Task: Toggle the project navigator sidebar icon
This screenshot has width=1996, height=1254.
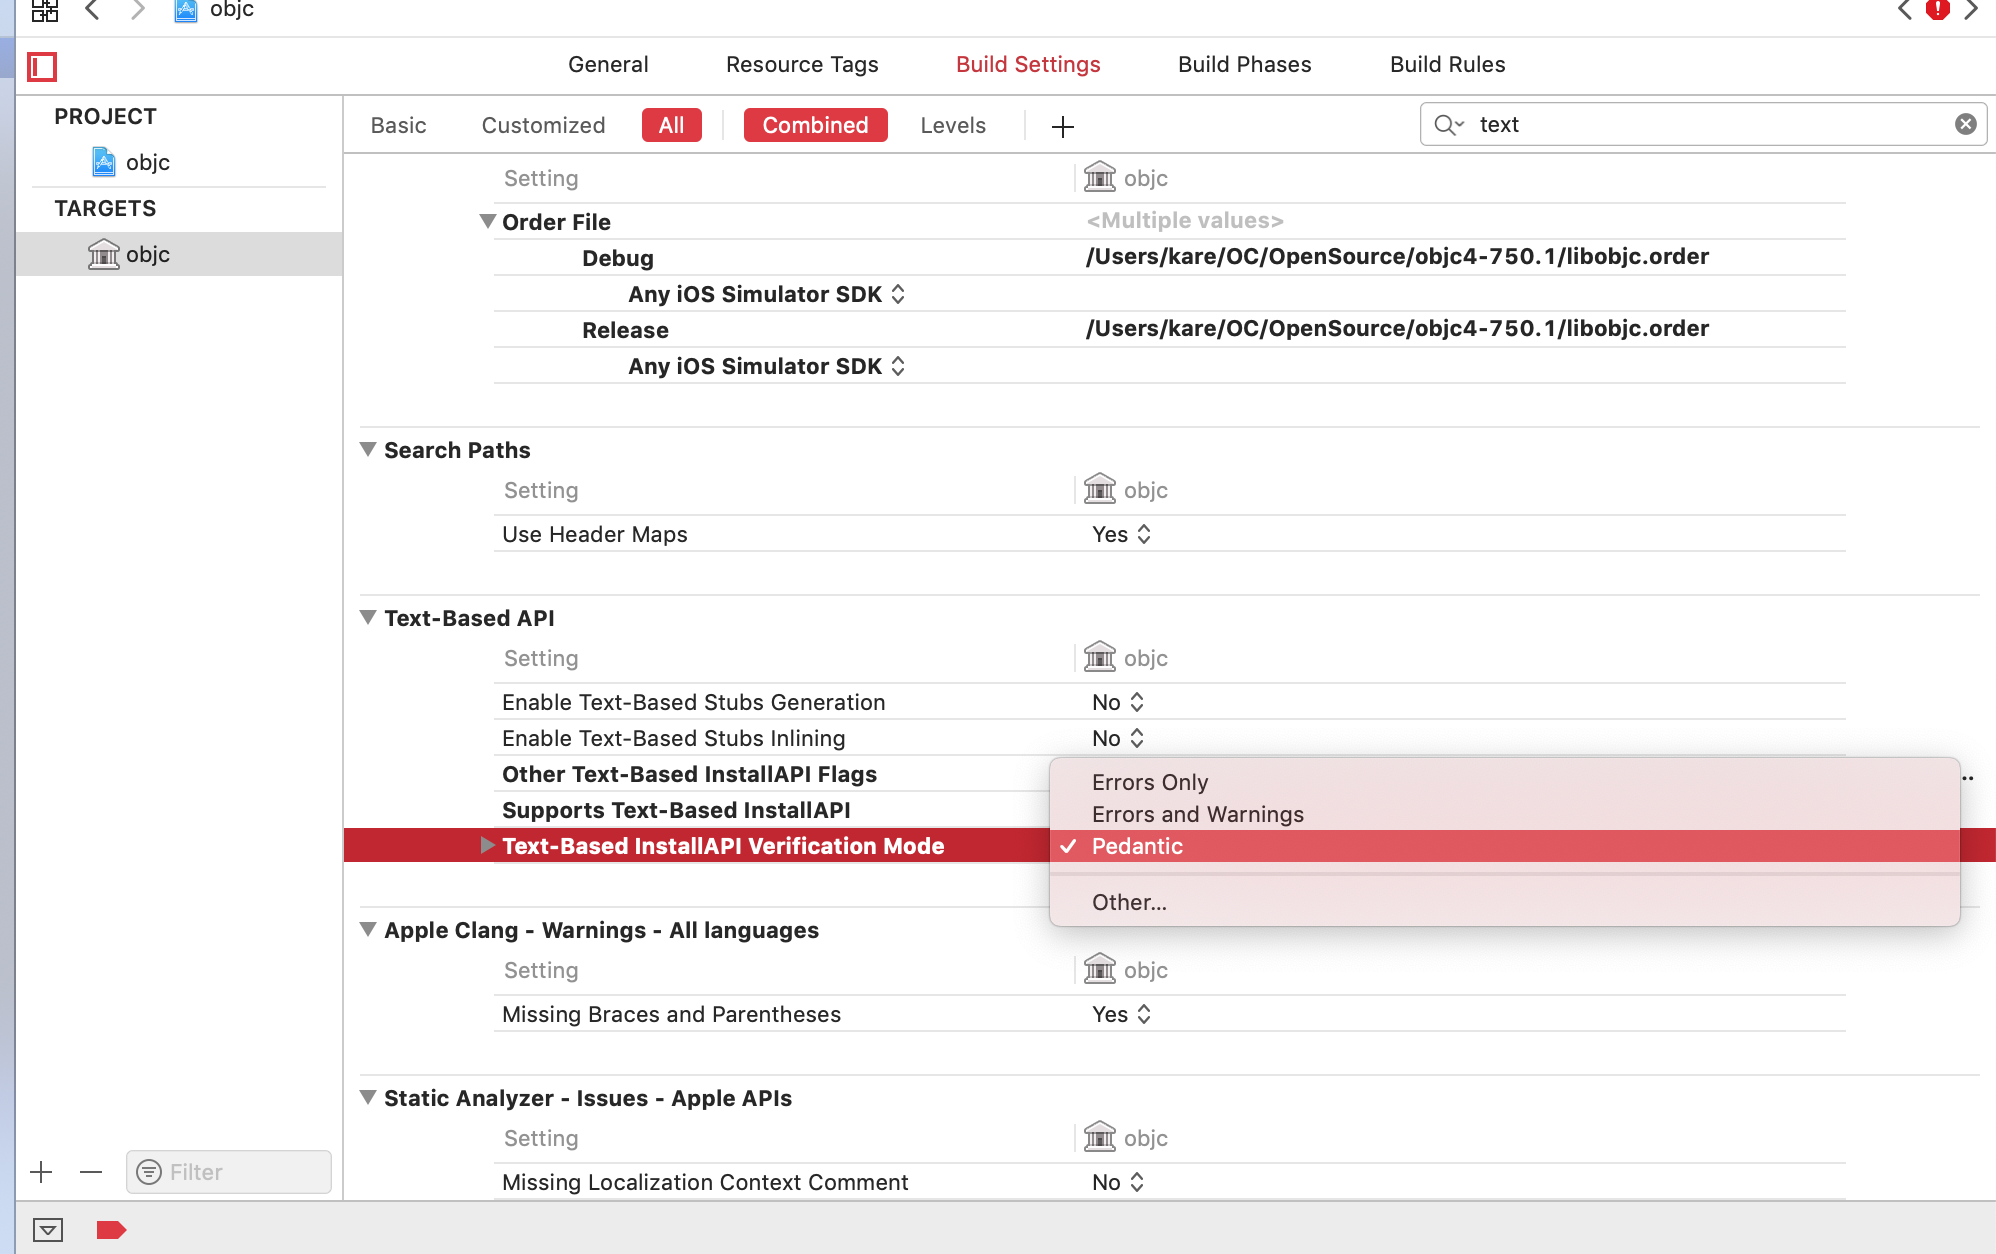Action: tap(42, 67)
